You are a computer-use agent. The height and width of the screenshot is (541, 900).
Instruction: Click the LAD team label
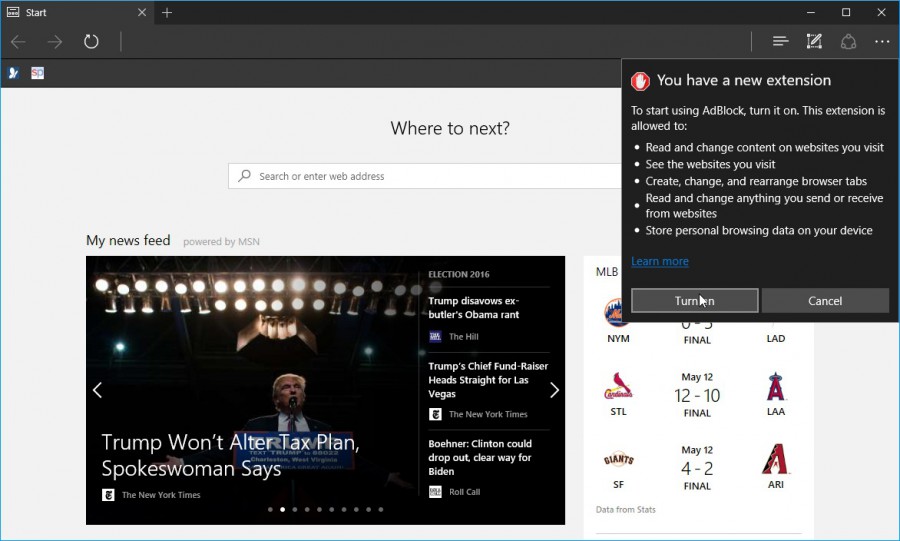[775, 338]
